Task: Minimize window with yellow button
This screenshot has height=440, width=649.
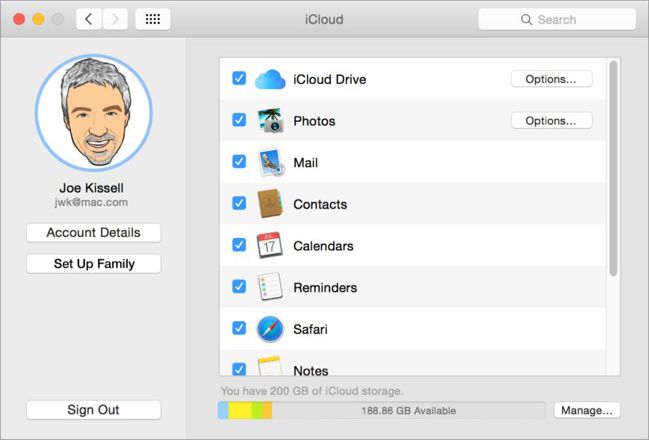Action: pos(38,19)
